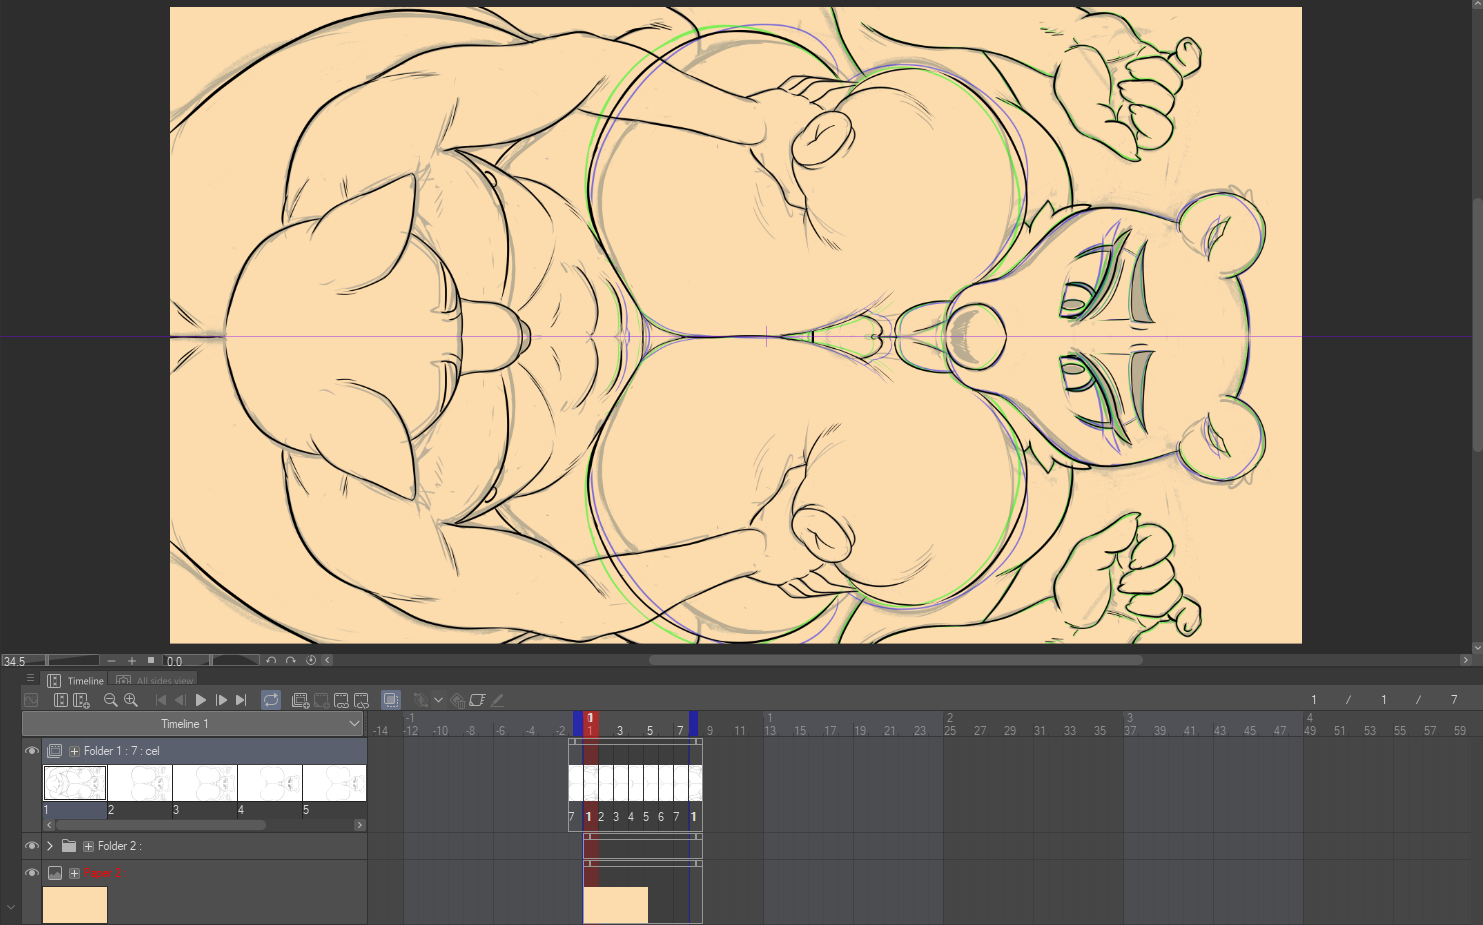This screenshot has width=1483, height=925.
Task: Rotate canvas left
Action: [x=271, y=661]
